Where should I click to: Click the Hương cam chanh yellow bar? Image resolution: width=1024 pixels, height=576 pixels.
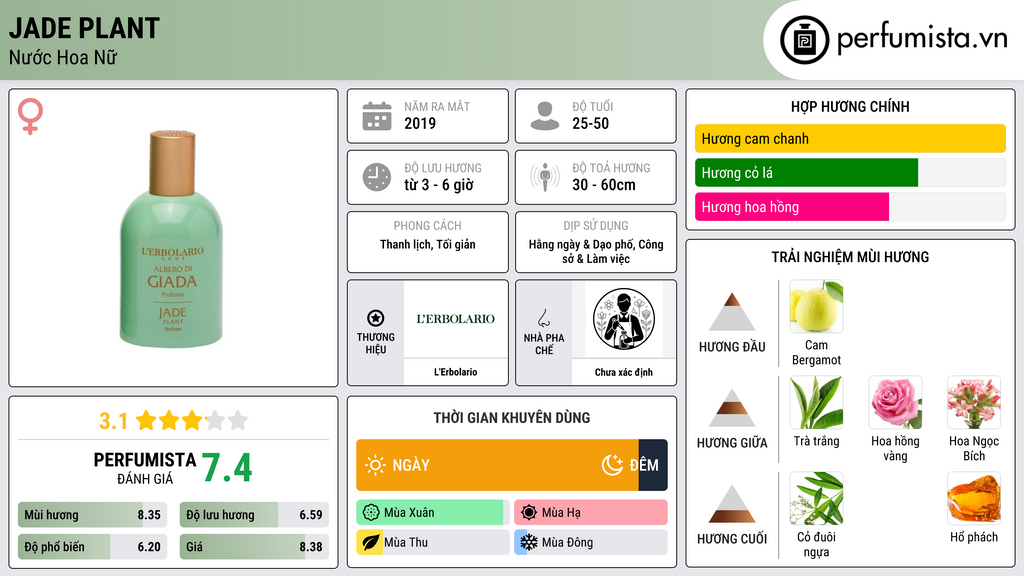(850, 138)
